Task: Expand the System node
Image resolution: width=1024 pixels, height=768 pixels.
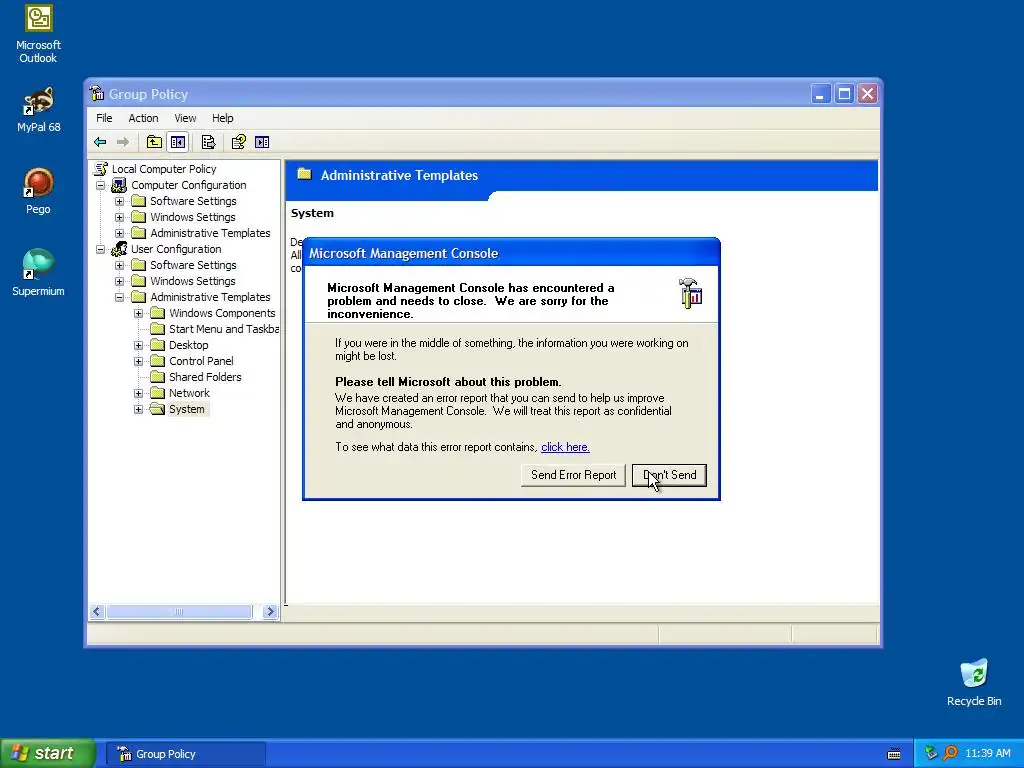Action: pos(138,409)
